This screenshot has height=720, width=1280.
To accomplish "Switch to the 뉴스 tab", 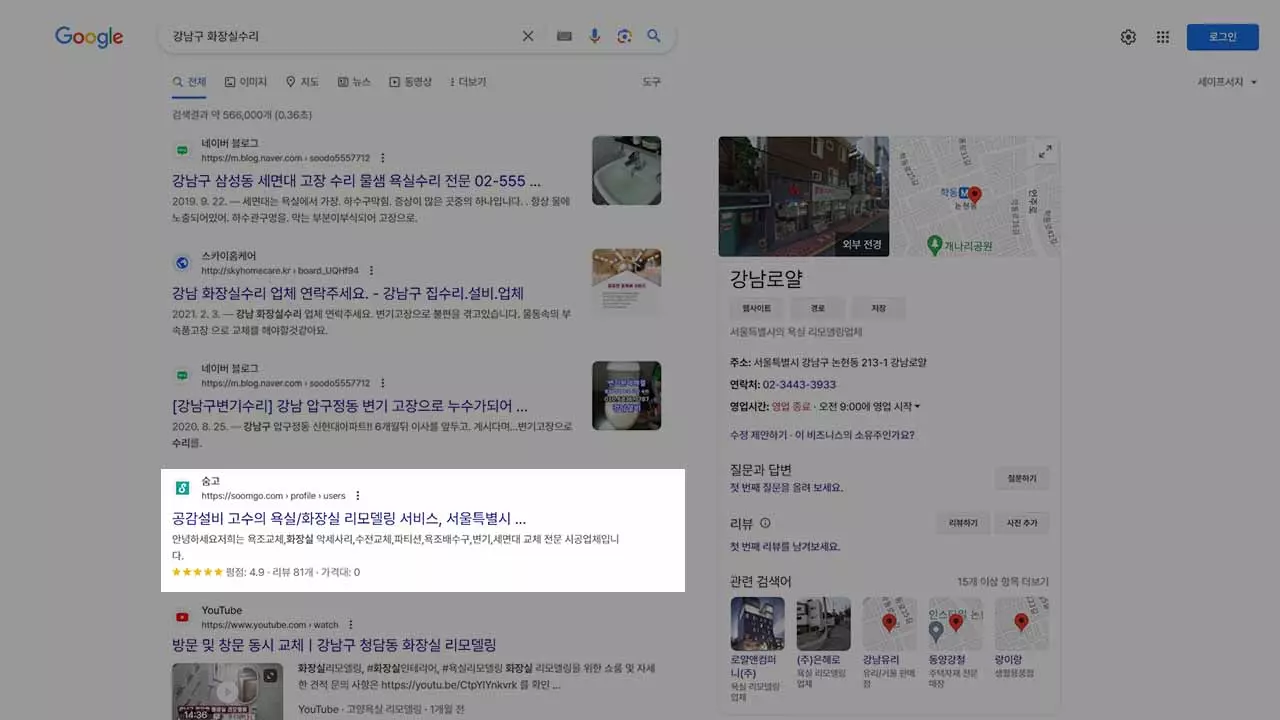I will [x=354, y=82].
